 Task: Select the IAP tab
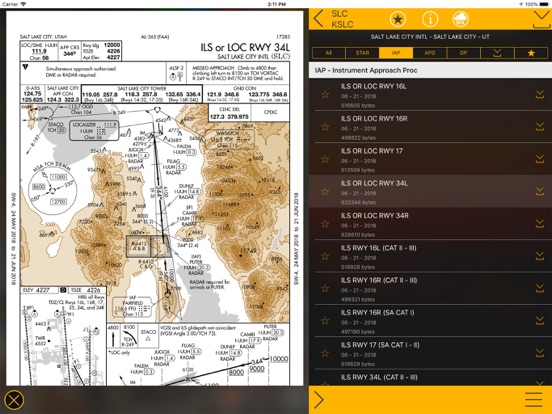point(396,53)
